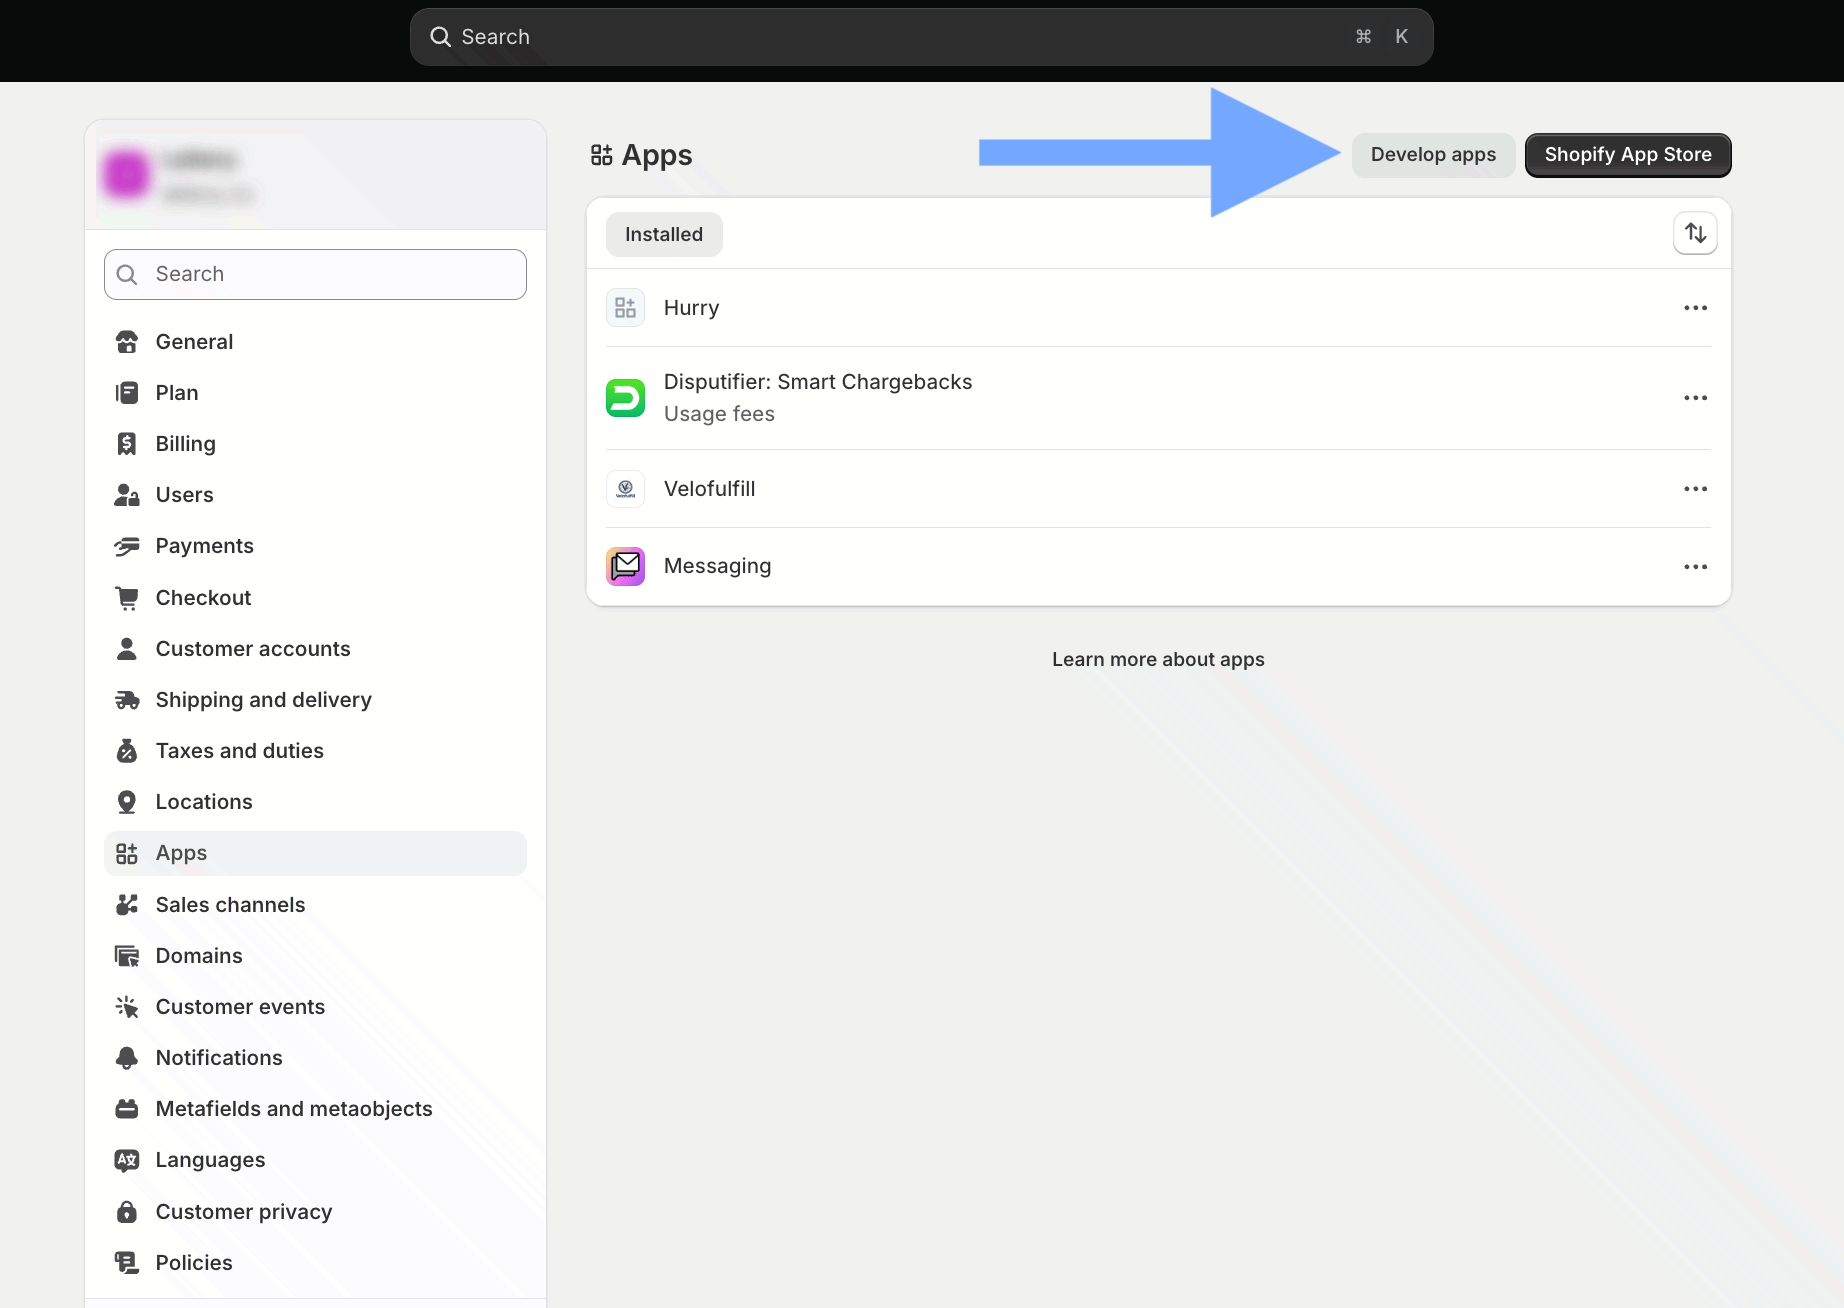Open Payments settings
This screenshot has height=1308, width=1844.
point(315,546)
